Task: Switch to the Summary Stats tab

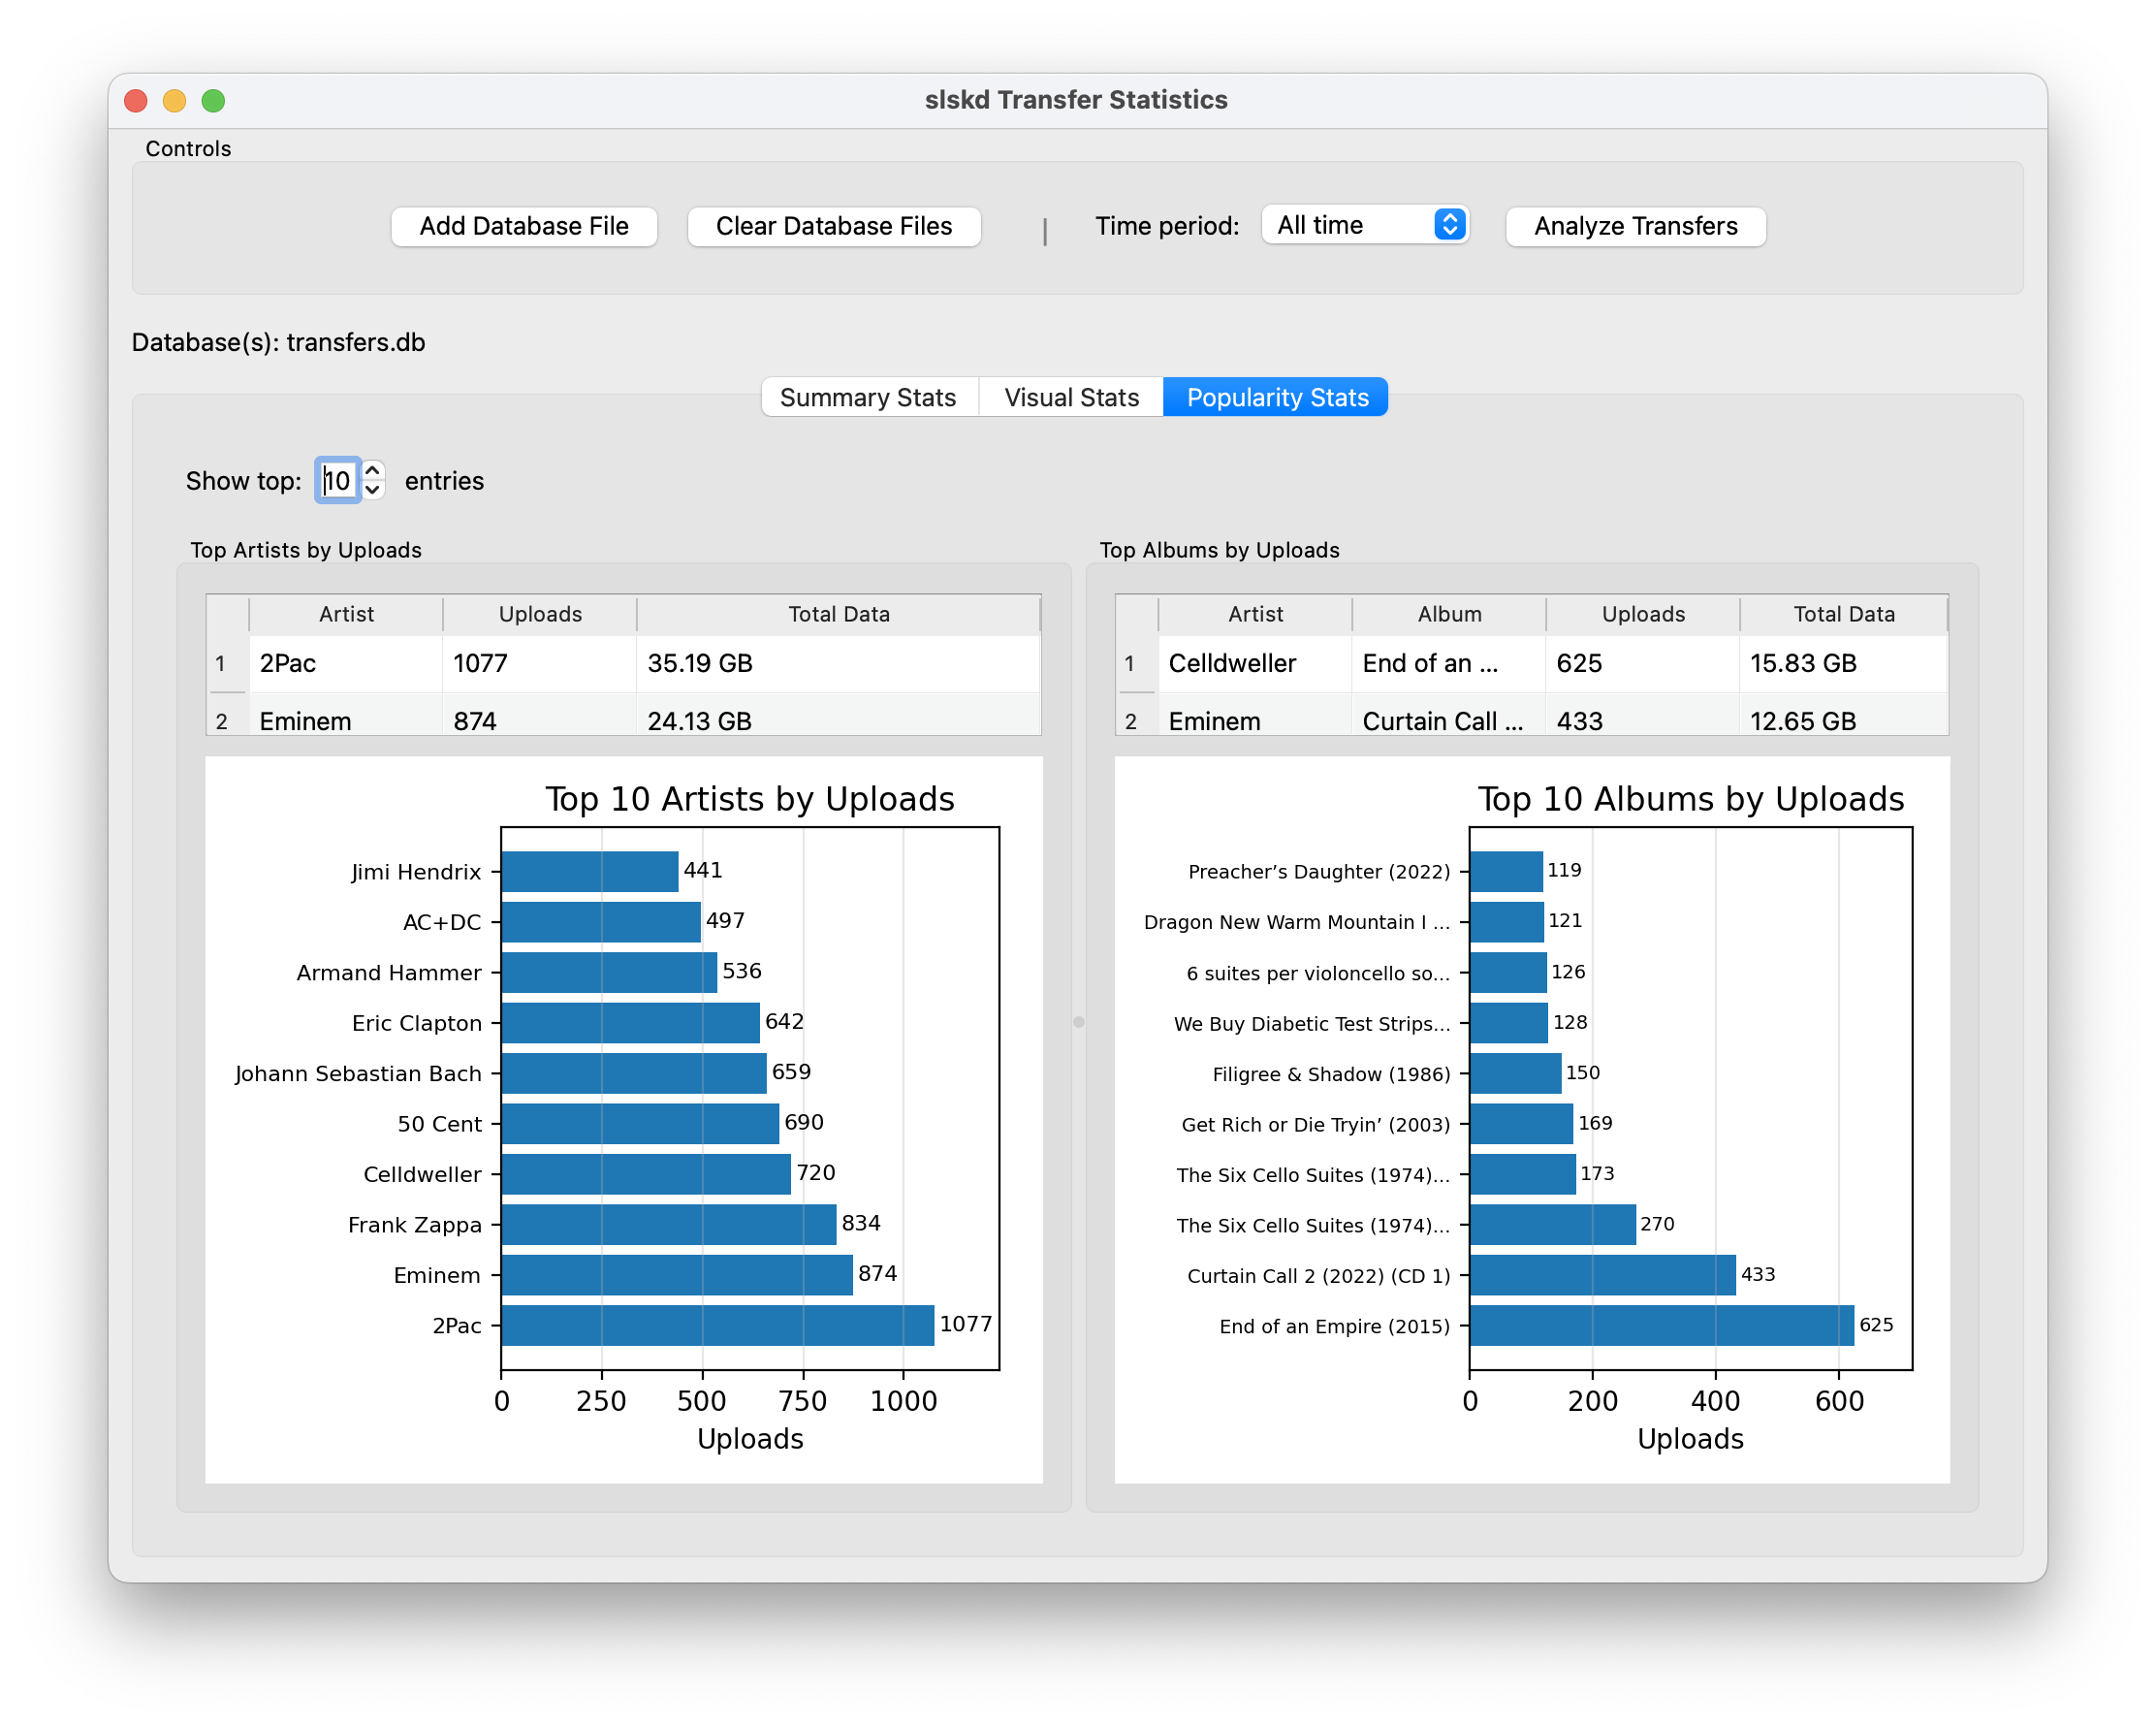Action: pyautogui.click(x=868, y=397)
